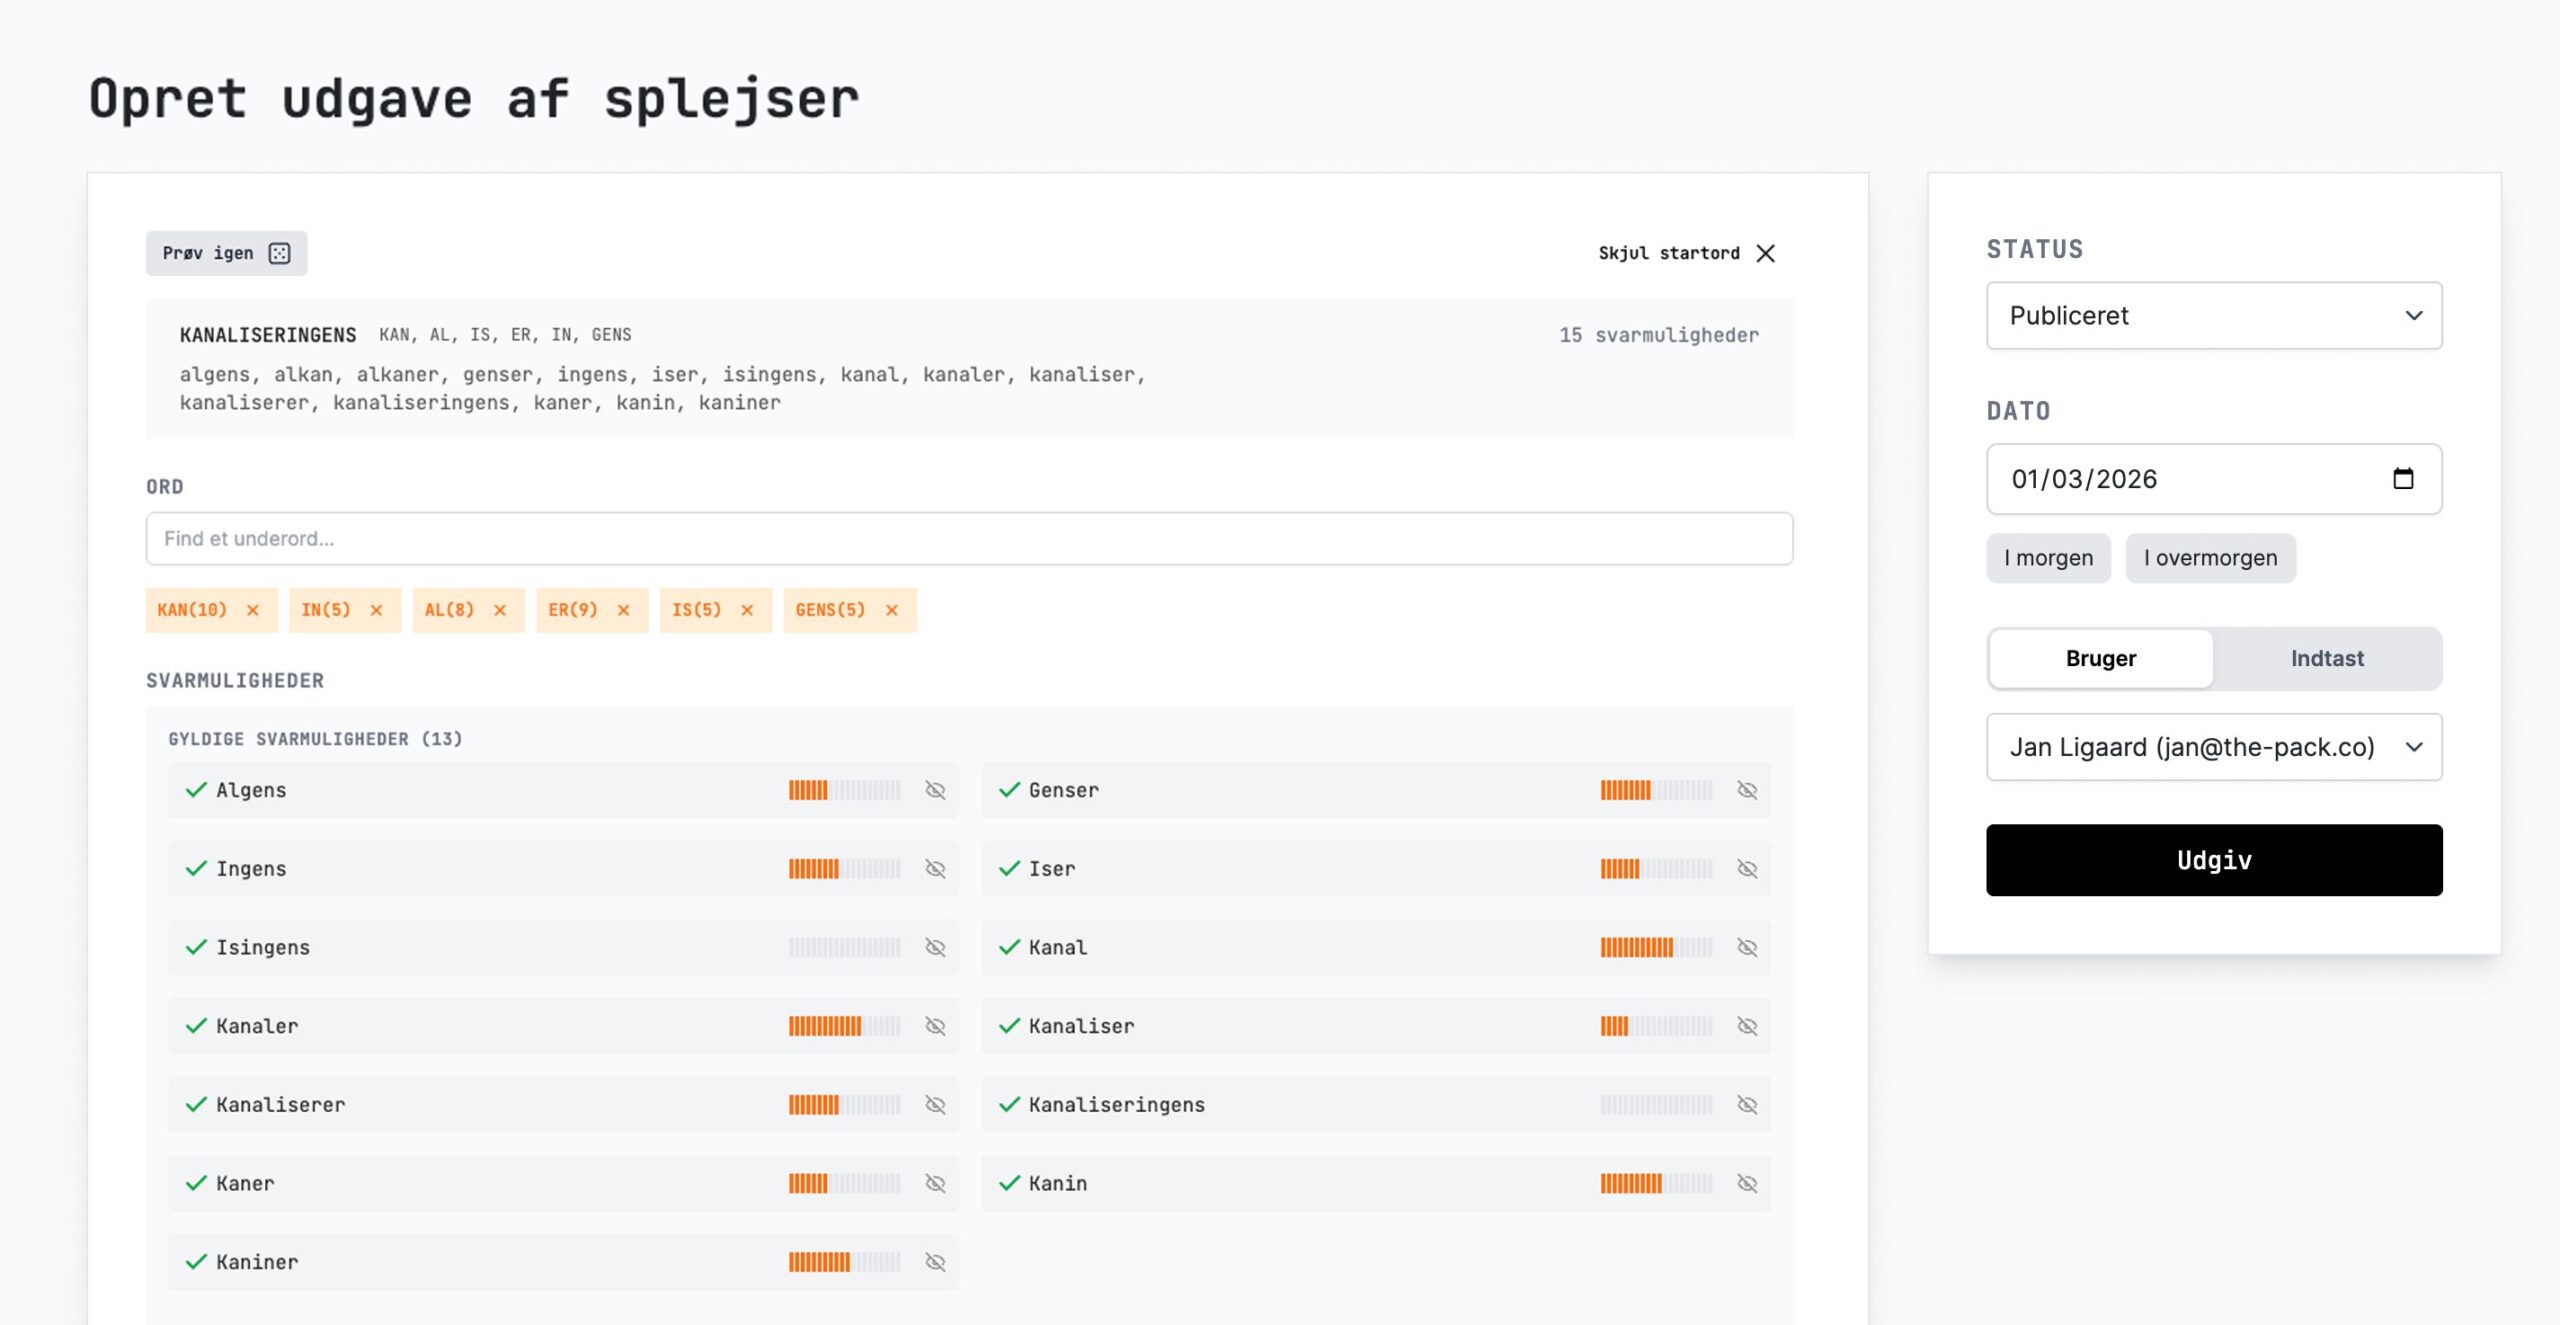Image resolution: width=2560 pixels, height=1325 pixels.
Task: Remove the AL(8) tag
Action: tap(500, 610)
